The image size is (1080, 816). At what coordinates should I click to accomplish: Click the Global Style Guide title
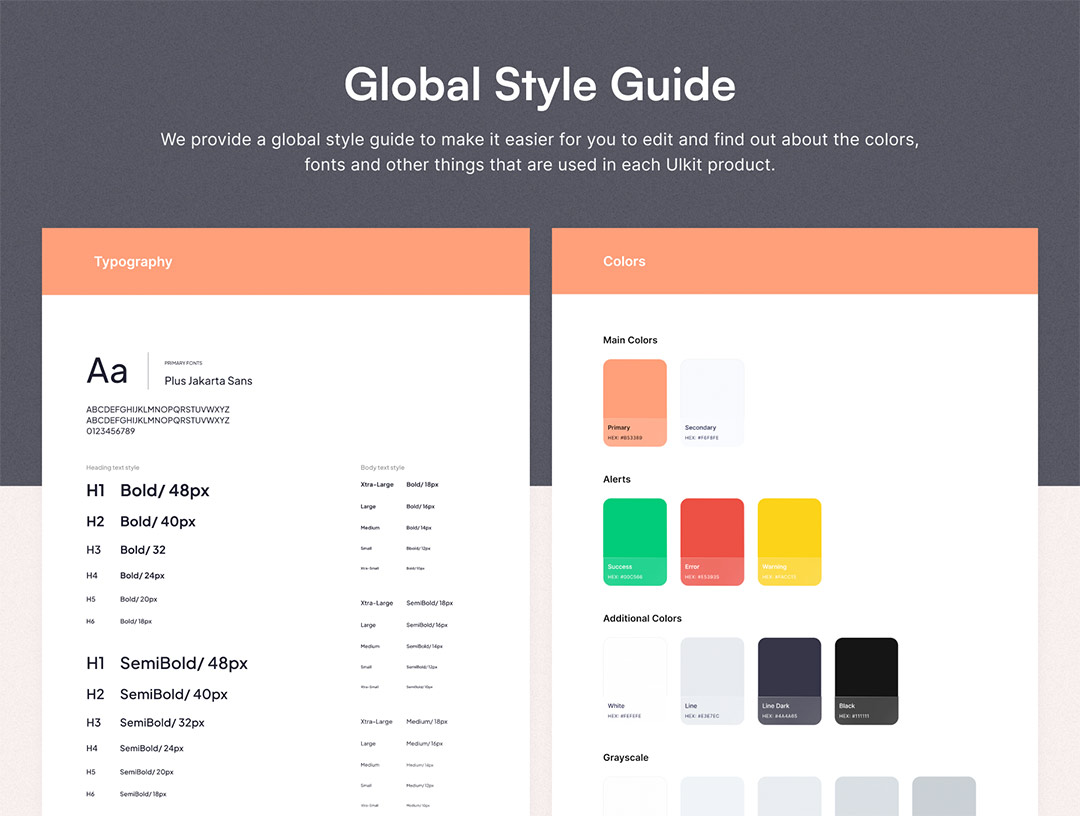click(540, 85)
